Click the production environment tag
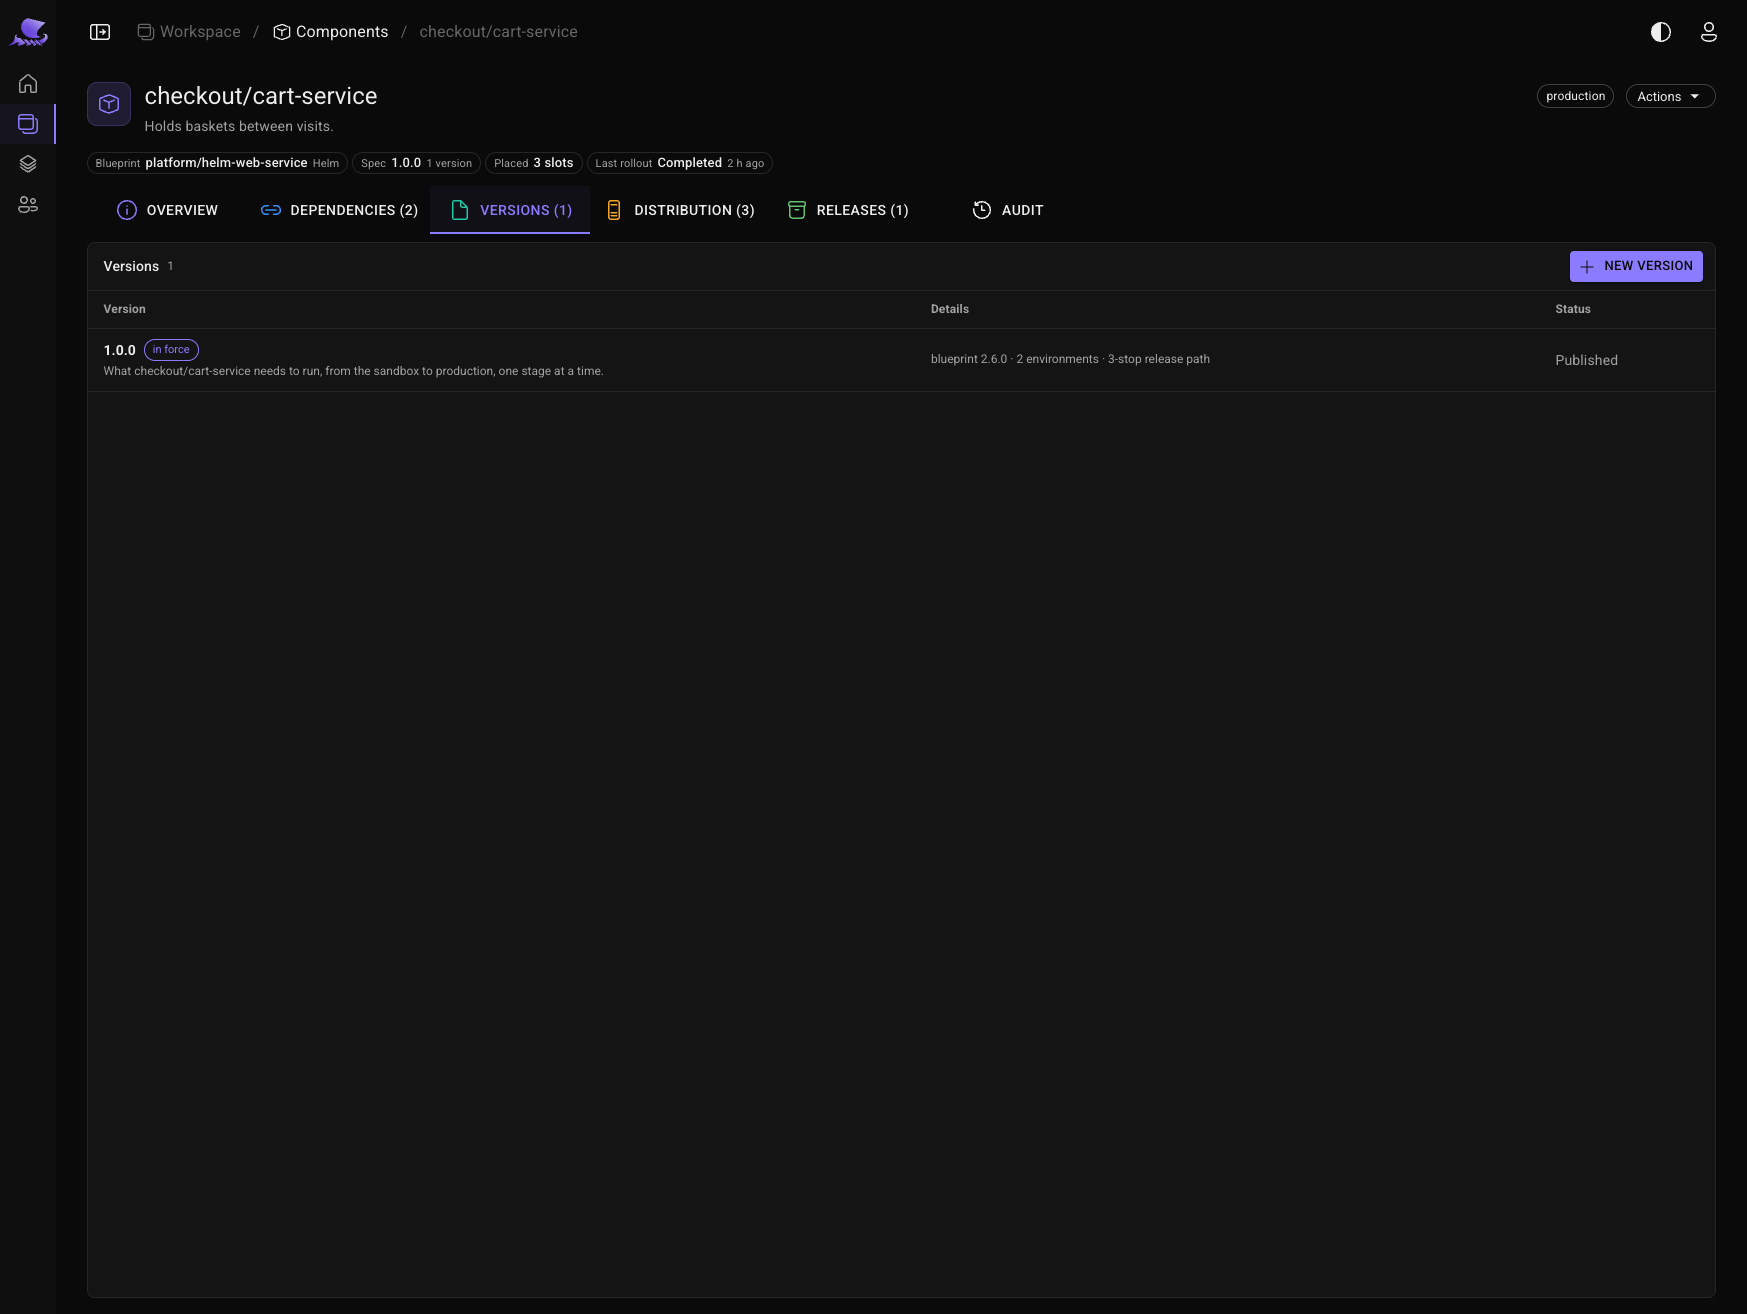Image resolution: width=1747 pixels, height=1314 pixels. click(1575, 96)
